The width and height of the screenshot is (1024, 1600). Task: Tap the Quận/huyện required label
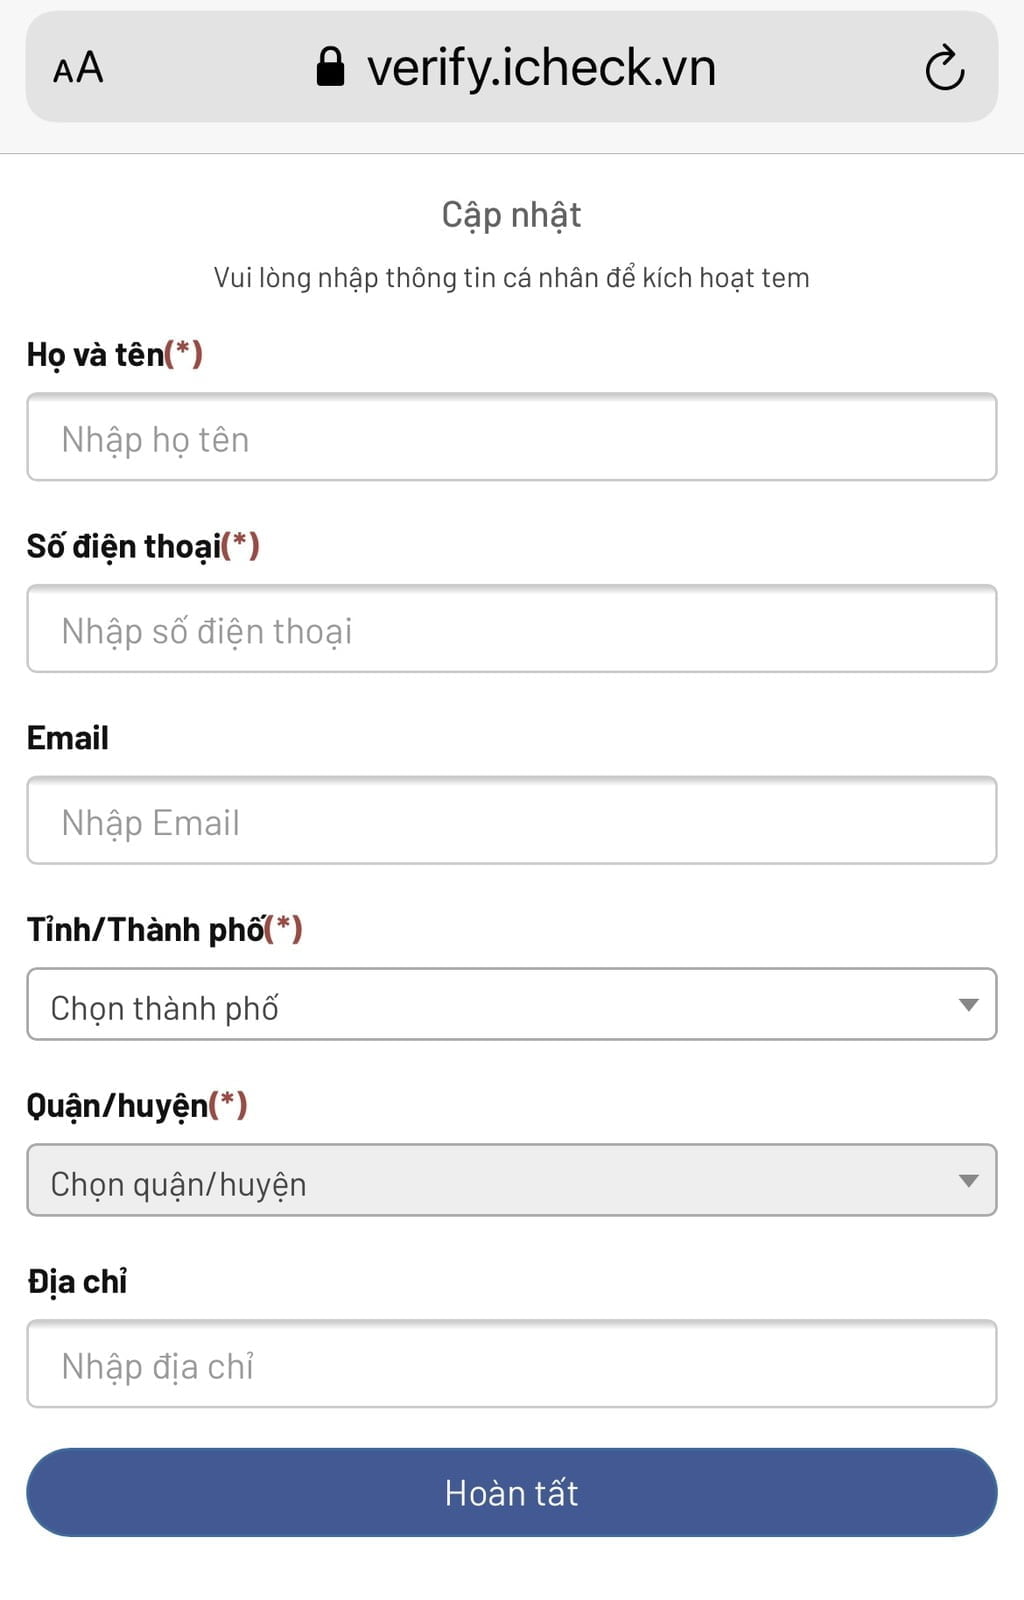pyautogui.click(x=138, y=1105)
